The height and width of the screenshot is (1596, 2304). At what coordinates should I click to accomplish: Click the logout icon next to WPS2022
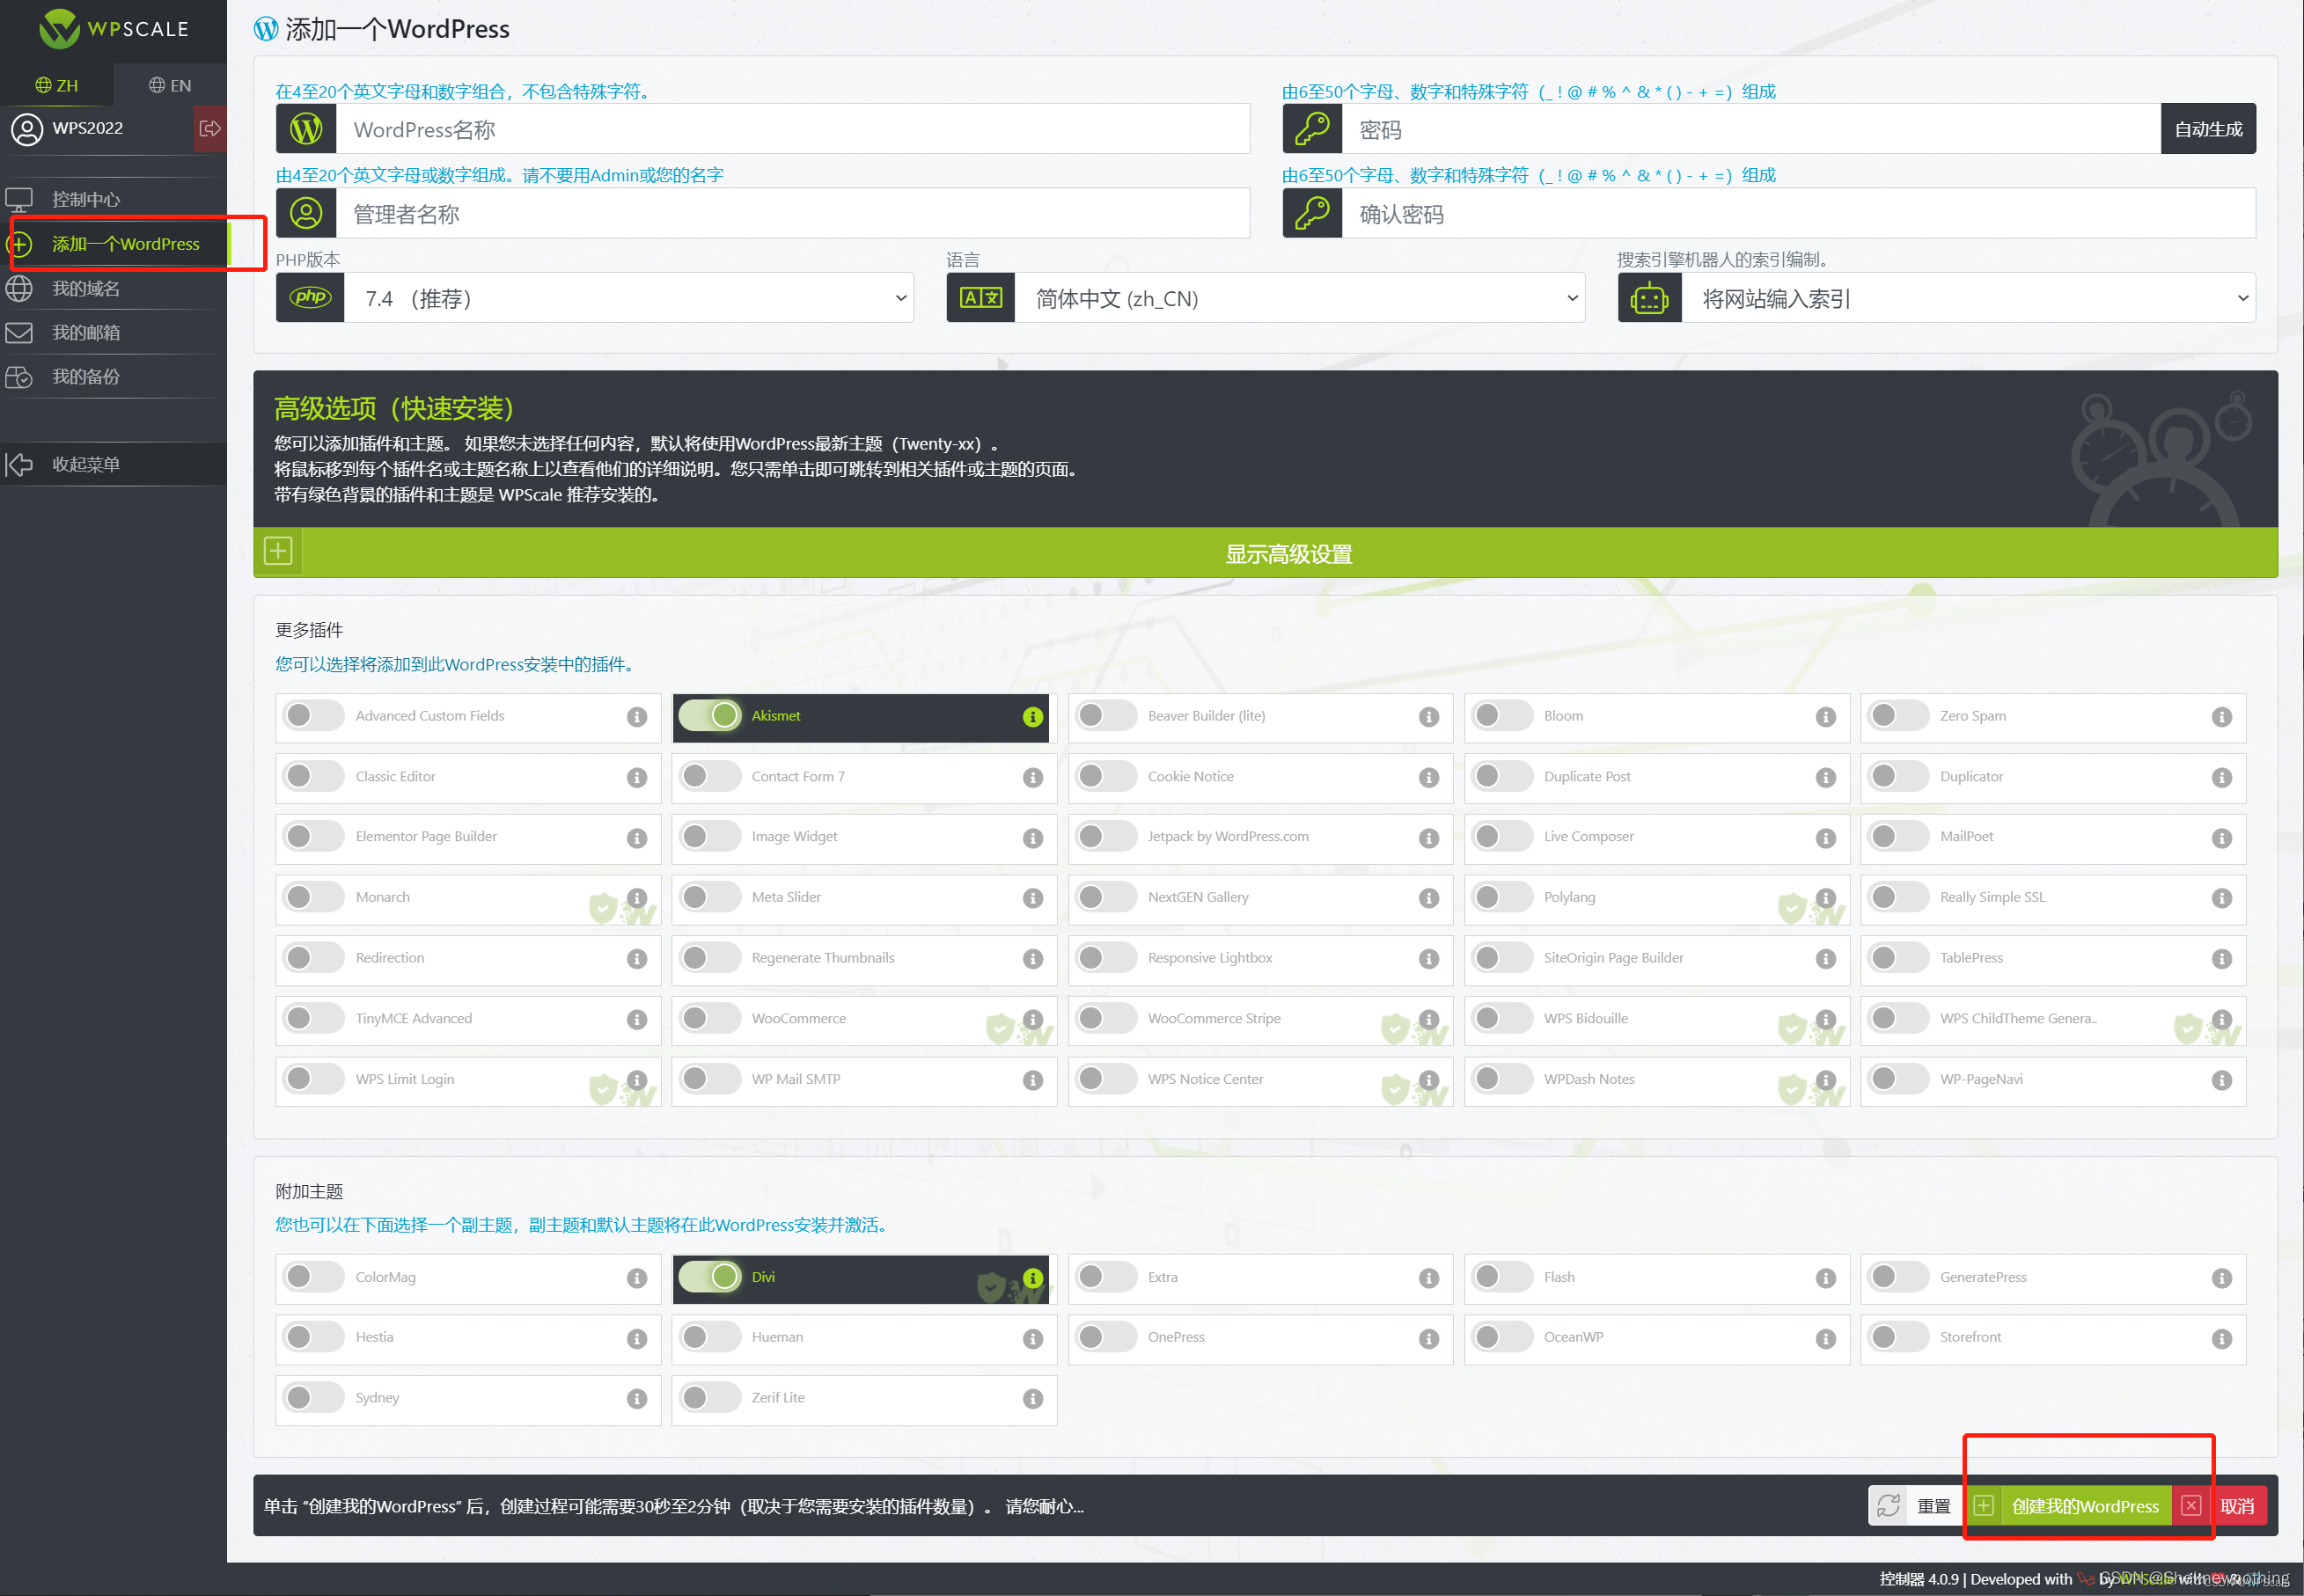pos(210,128)
